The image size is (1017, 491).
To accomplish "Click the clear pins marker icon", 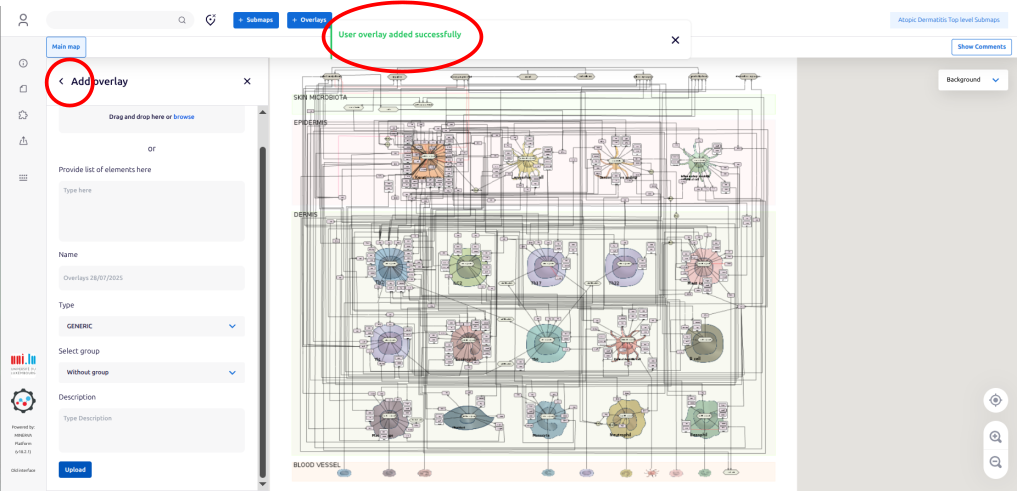I will tap(211, 20).
